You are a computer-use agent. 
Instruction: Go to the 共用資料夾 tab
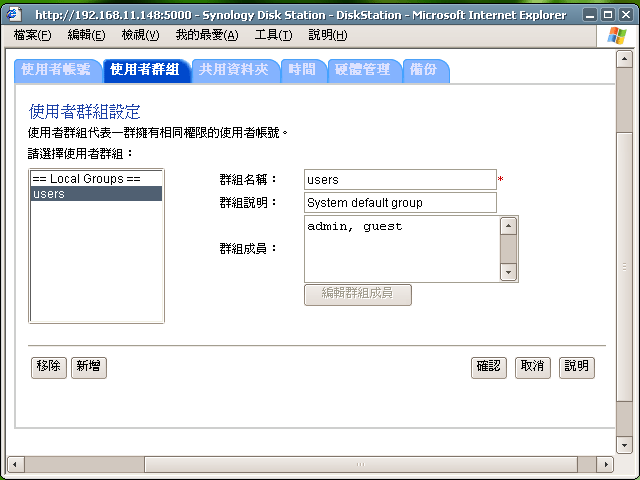click(235, 71)
